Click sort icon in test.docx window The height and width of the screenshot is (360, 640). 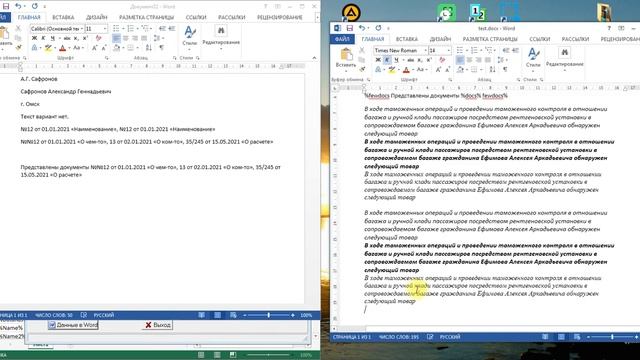click(x=493, y=70)
